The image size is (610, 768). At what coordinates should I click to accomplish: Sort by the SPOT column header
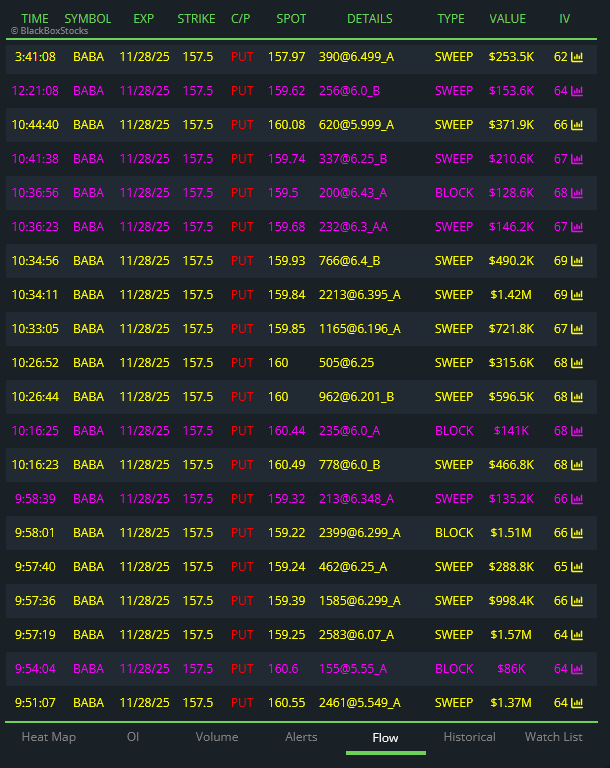[291, 19]
